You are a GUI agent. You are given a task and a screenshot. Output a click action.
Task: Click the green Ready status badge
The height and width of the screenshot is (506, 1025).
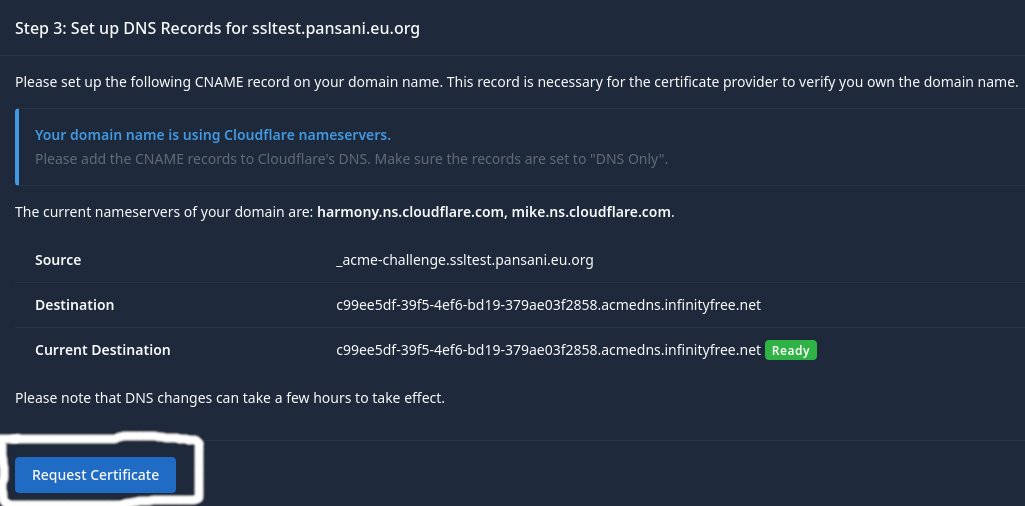[x=791, y=351]
